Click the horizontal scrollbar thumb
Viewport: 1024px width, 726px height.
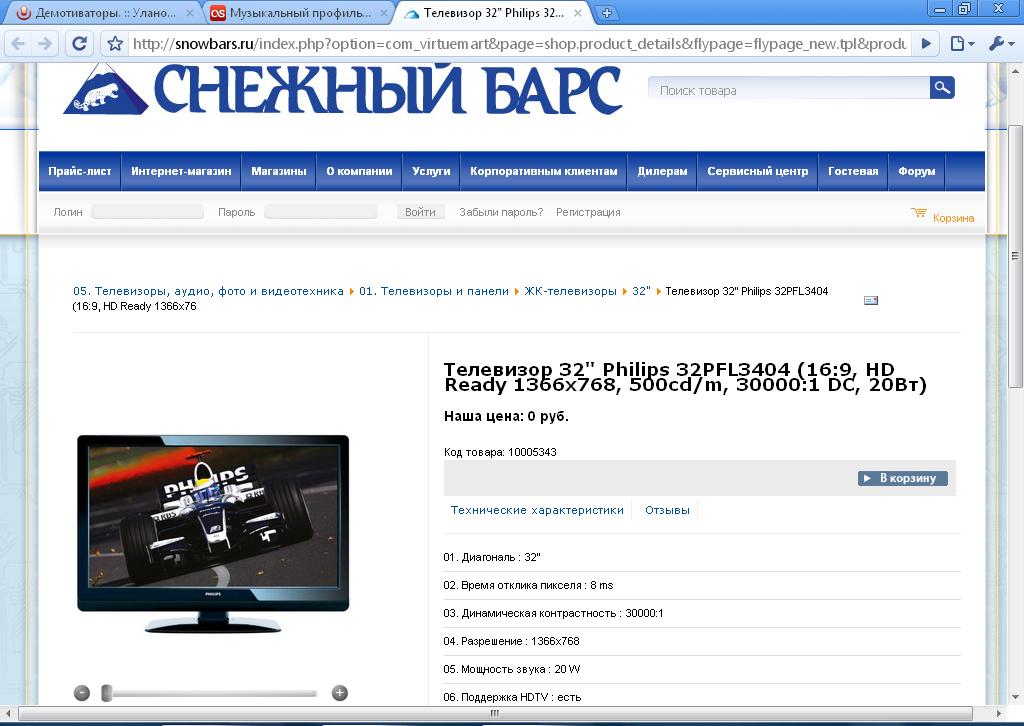coord(496,713)
